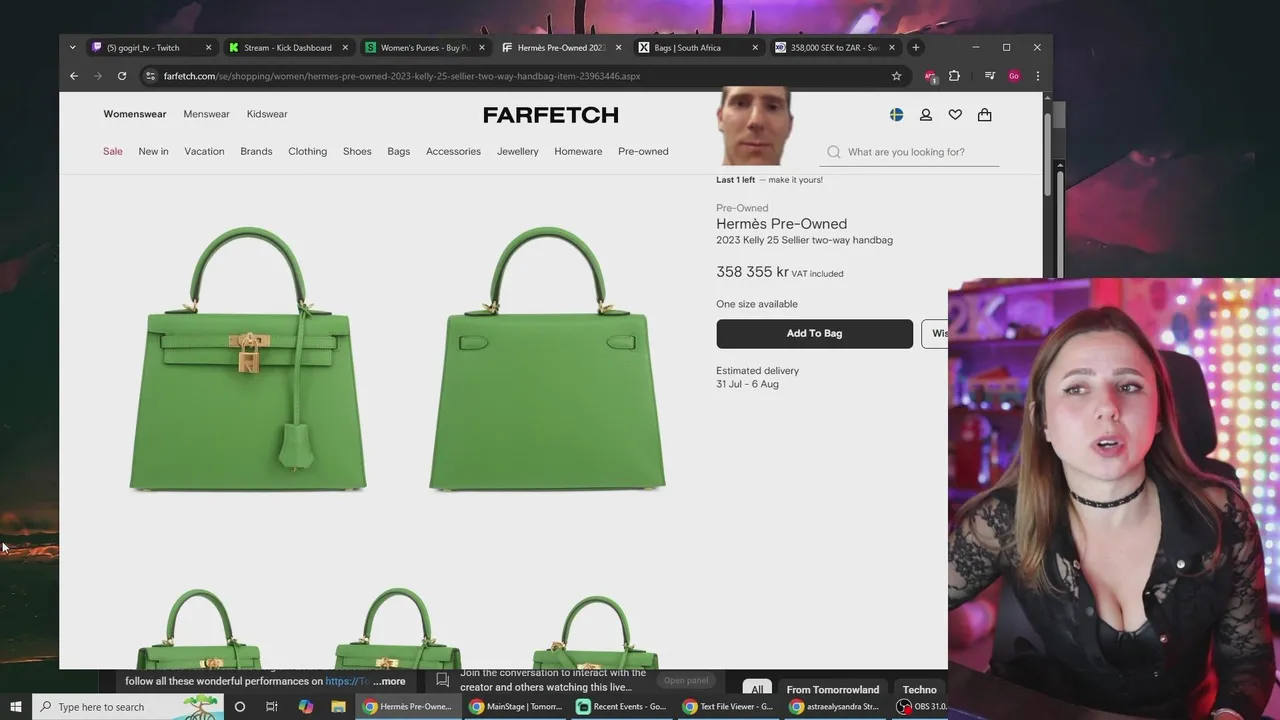Click the search magnifier icon on Farfetch
Screen dimensions: 1280x720
834,152
